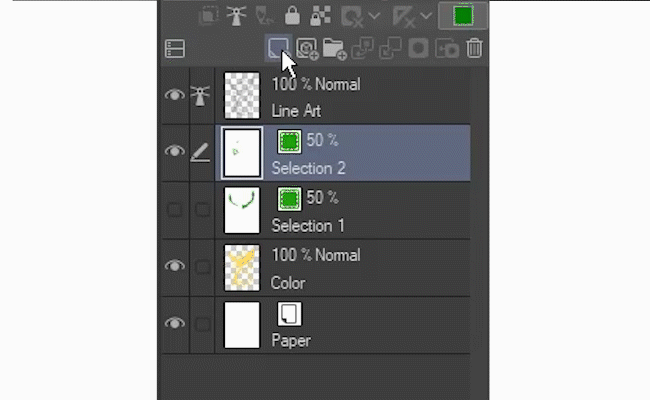
Task: Click the New Raster Layer icon
Action: point(279,47)
